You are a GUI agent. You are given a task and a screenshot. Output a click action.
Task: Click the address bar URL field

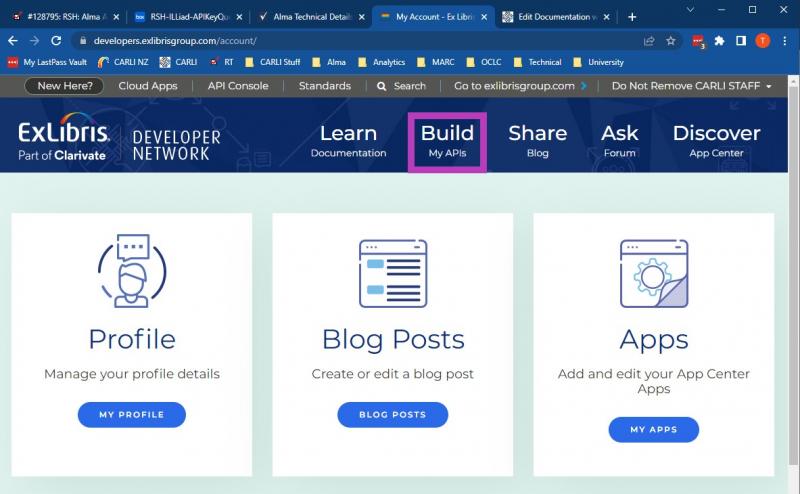357,41
